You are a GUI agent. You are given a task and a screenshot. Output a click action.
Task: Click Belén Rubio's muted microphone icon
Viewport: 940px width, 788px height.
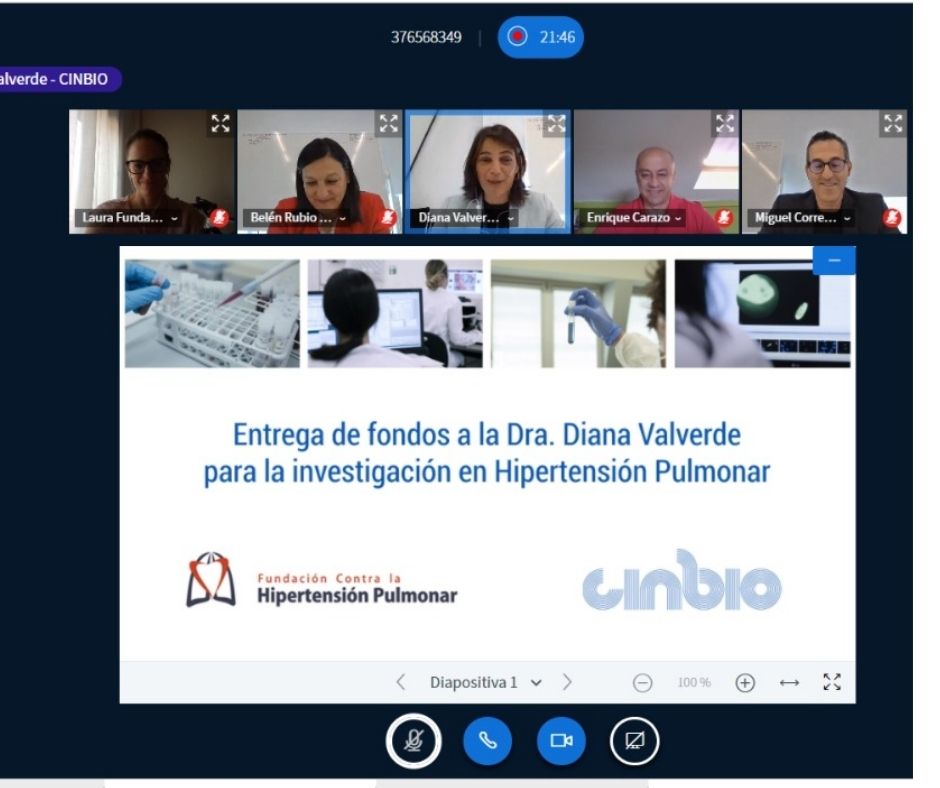tap(388, 218)
